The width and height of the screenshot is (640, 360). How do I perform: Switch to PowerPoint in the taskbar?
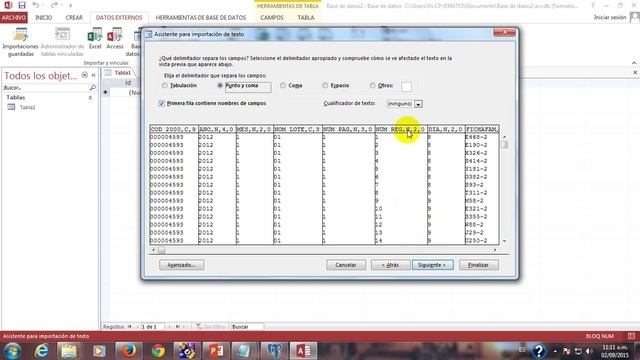216,351
